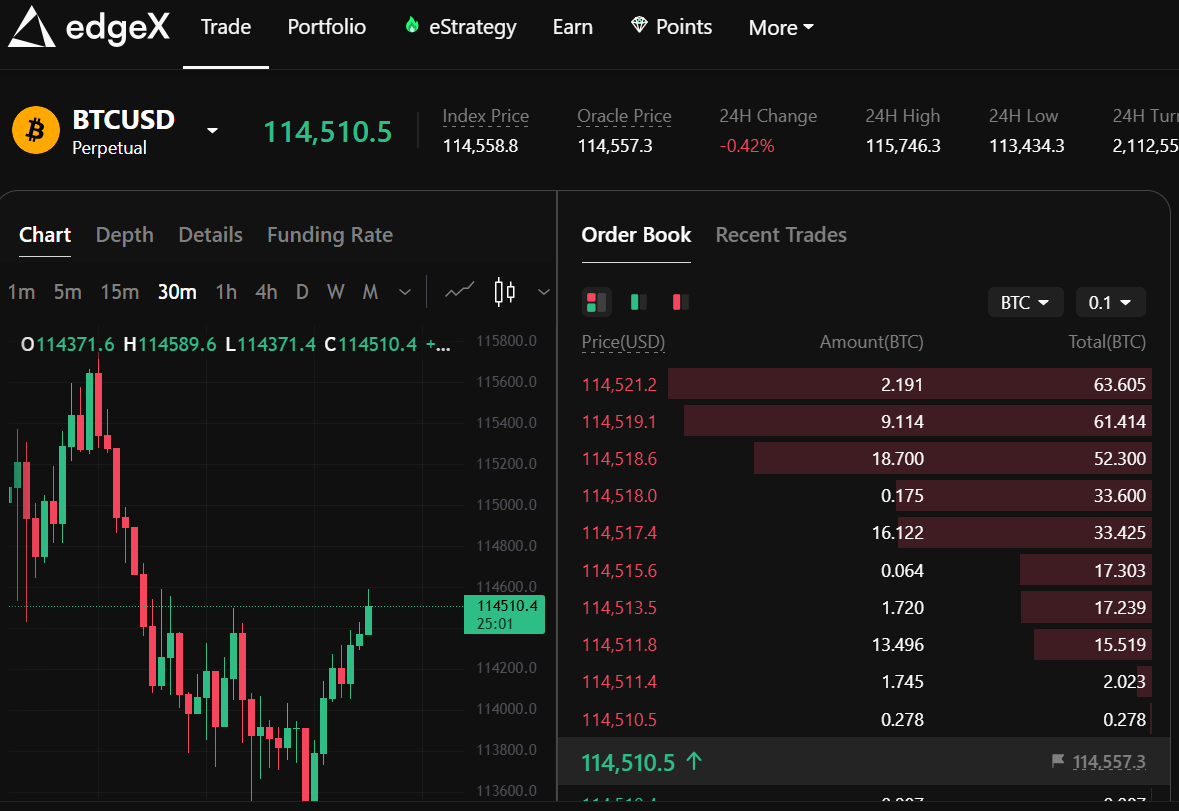Image resolution: width=1179 pixels, height=811 pixels.
Task: Click the flag icon beside 114,557.3
Action: (x=1057, y=761)
